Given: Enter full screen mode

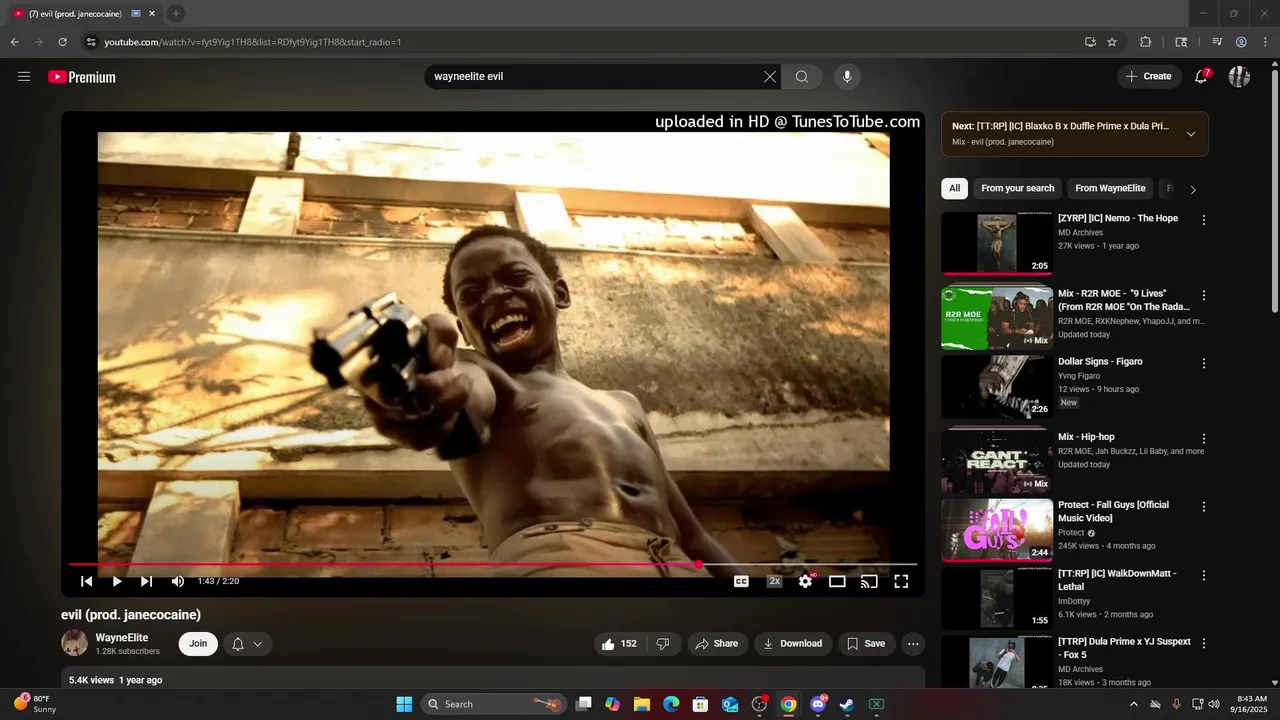Looking at the screenshot, I should tap(901, 581).
